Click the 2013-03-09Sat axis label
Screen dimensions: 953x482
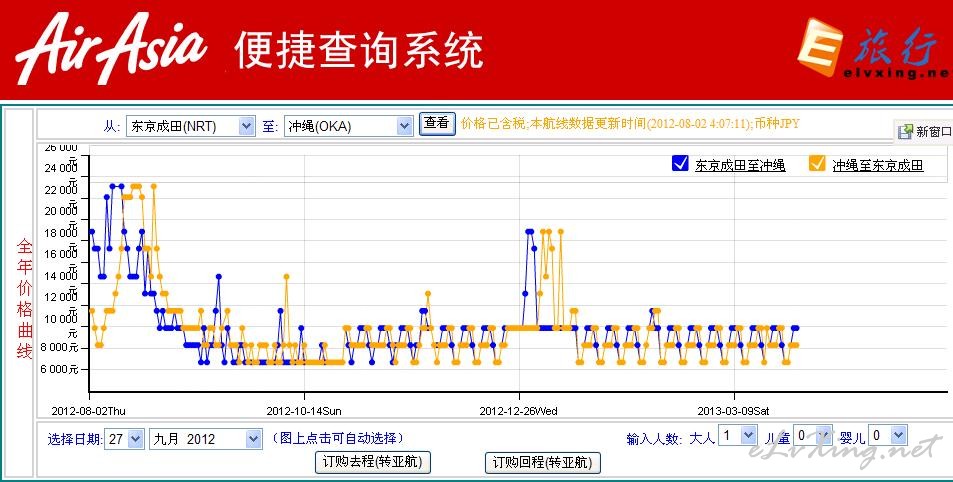point(734,411)
